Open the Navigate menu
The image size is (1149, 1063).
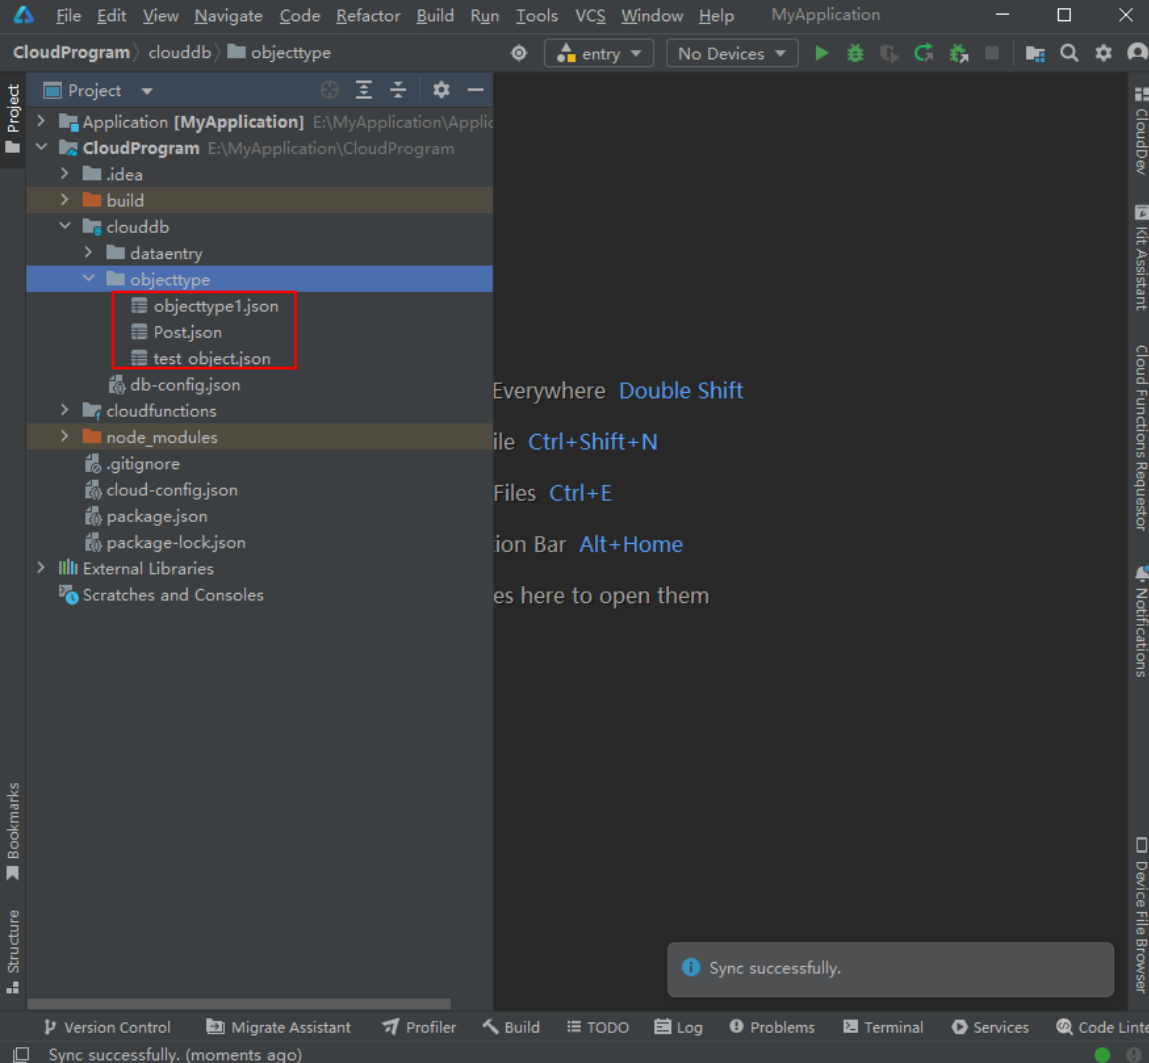[228, 15]
